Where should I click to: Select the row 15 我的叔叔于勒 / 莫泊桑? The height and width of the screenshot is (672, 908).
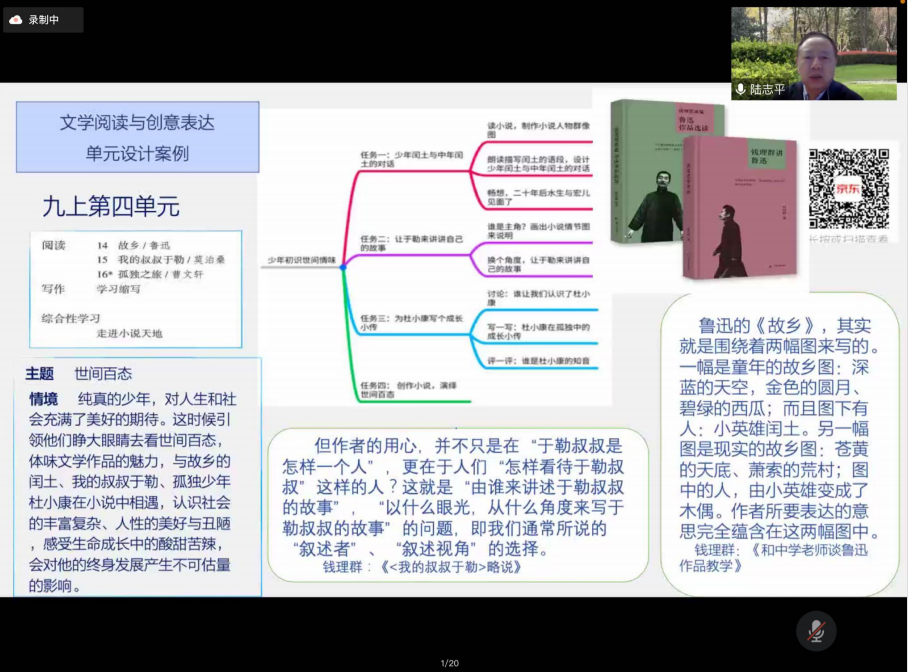(x=161, y=260)
